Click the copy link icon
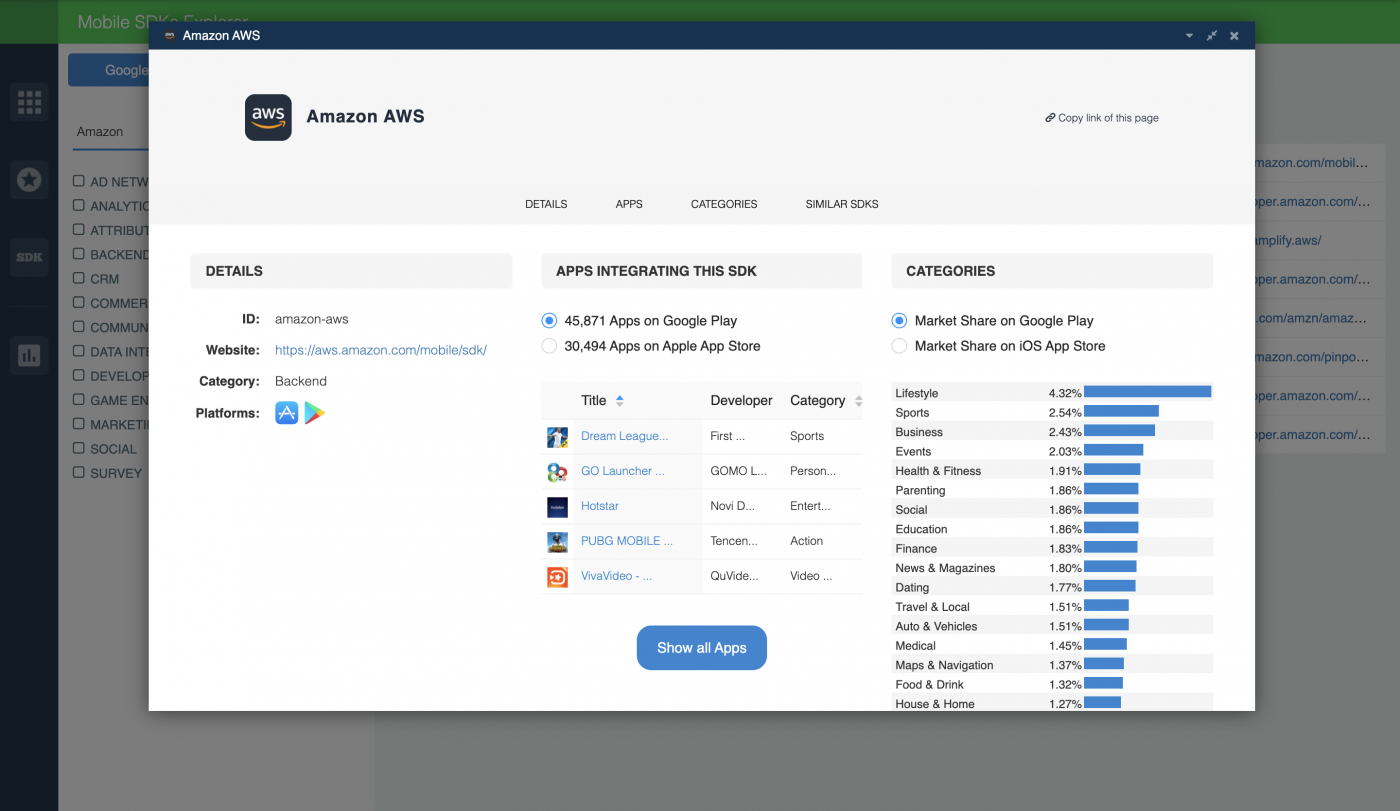 [x=1049, y=117]
